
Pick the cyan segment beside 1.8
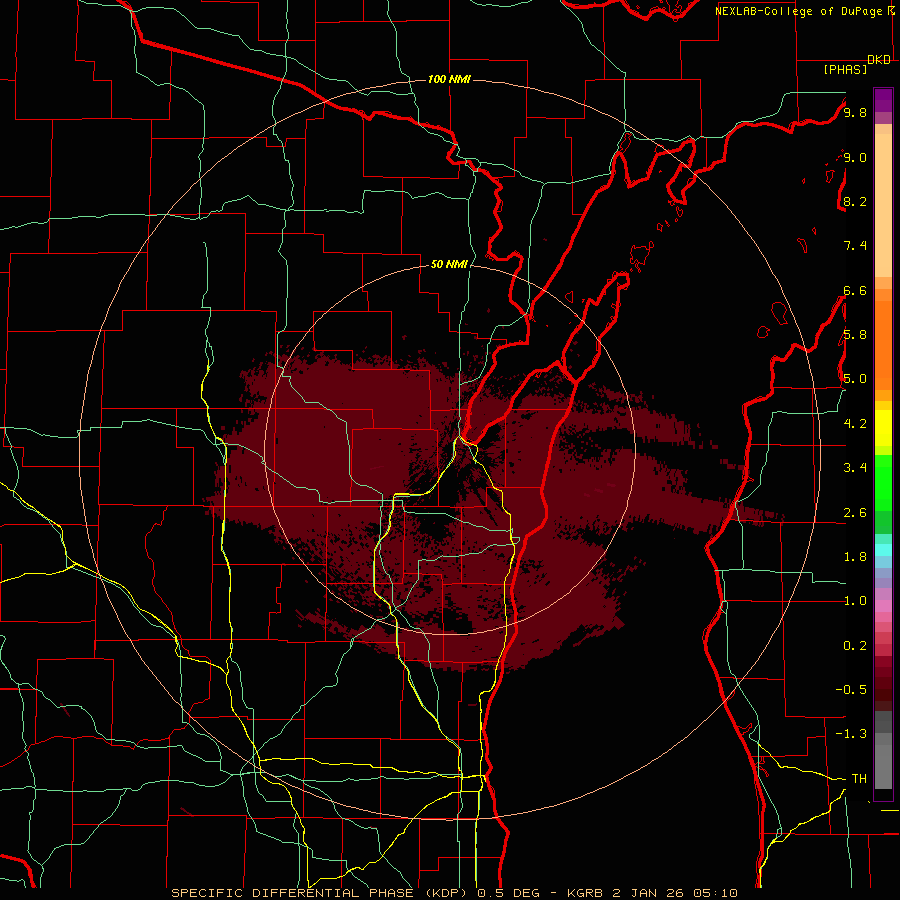(883, 550)
